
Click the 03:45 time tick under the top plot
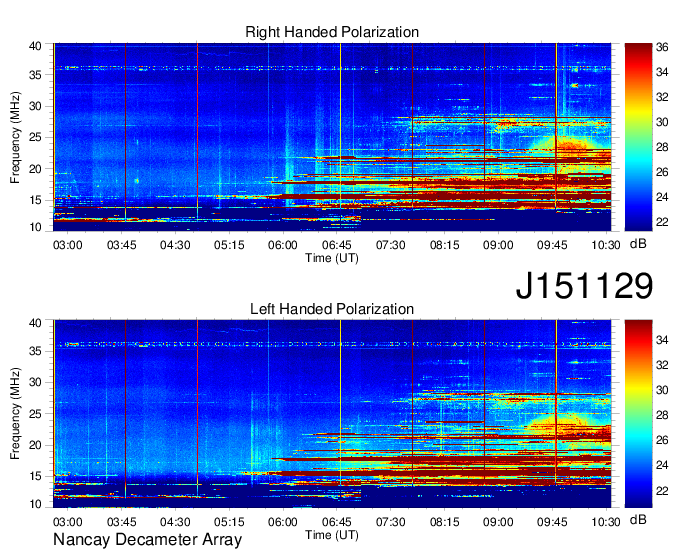121,245
